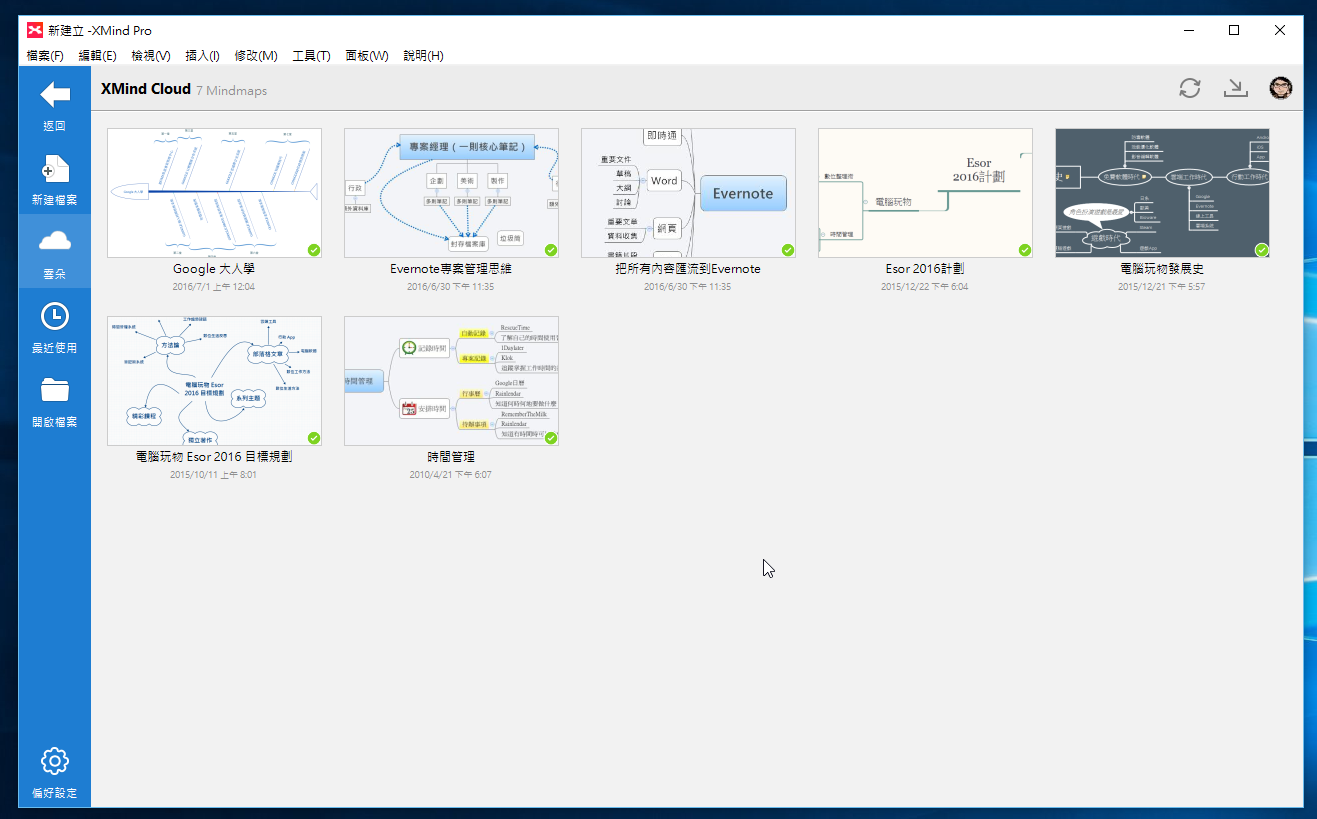
Task: Click the 開啟檔案 folder icon
Action: tap(54, 390)
